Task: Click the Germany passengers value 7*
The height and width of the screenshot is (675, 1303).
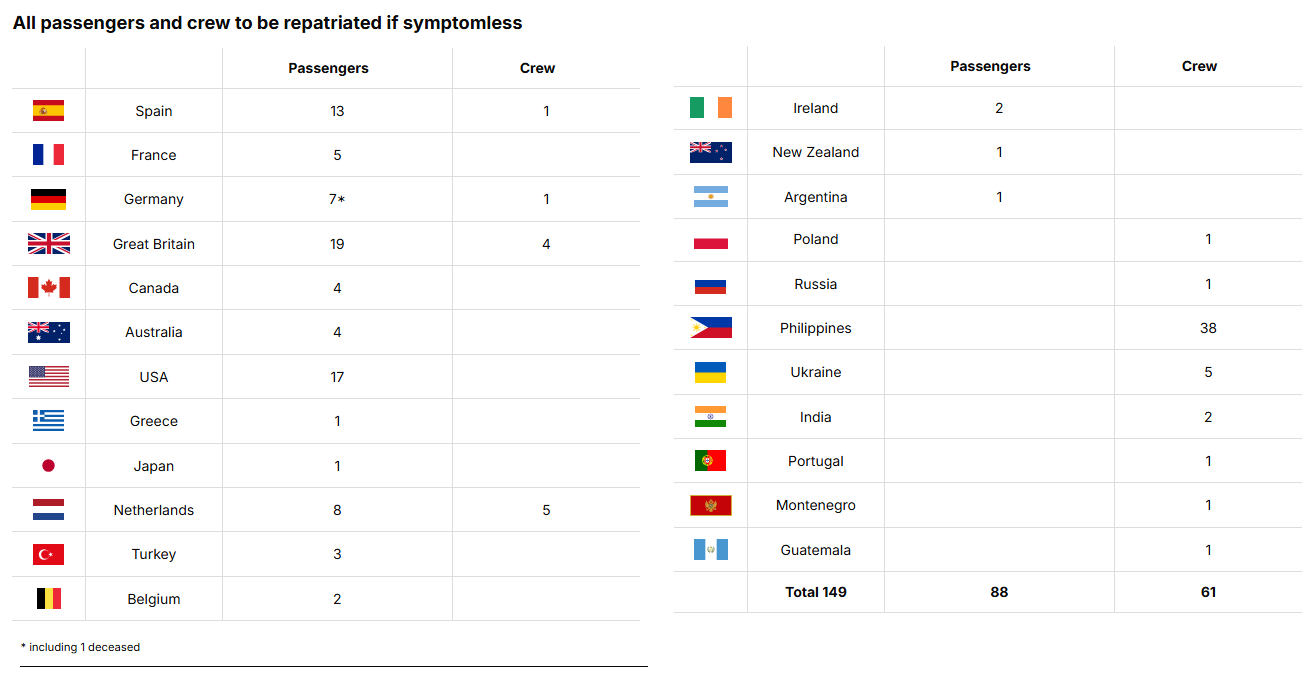Action: pos(337,199)
